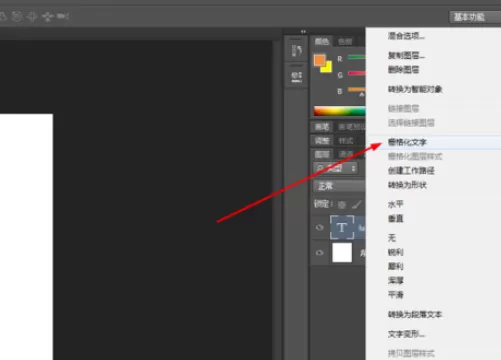Click the G channel color slider
501x360 pixels.
pyautogui.click(x=356, y=73)
